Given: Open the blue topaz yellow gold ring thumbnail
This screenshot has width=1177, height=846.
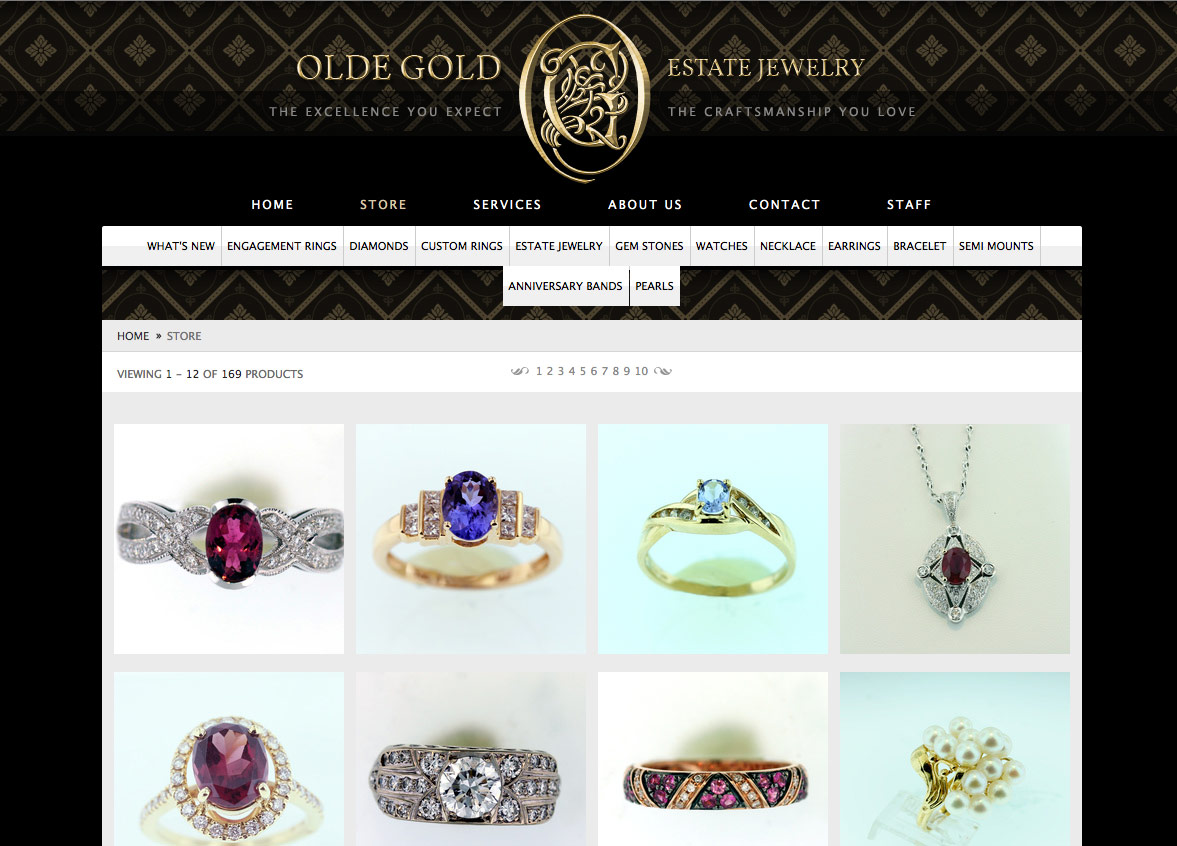Looking at the screenshot, I should point(713,538).
